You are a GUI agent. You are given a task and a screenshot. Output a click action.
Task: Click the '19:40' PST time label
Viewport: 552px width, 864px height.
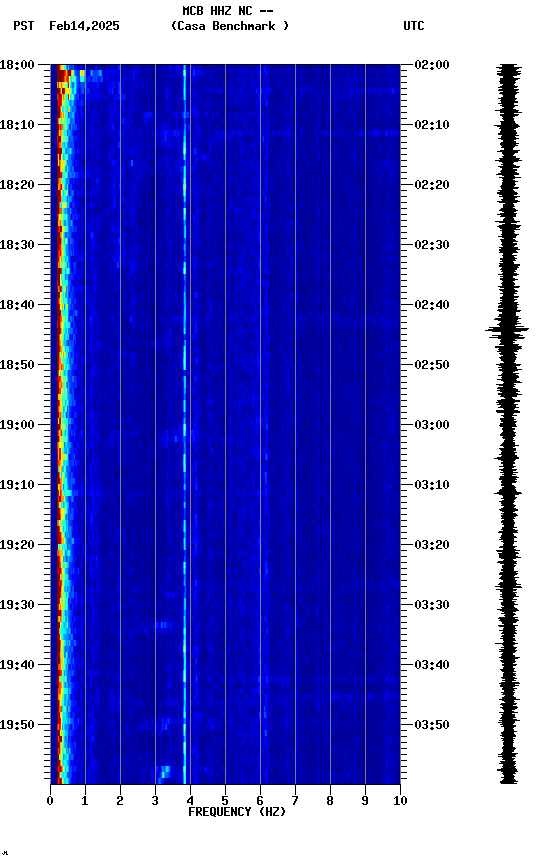point(17,665)
